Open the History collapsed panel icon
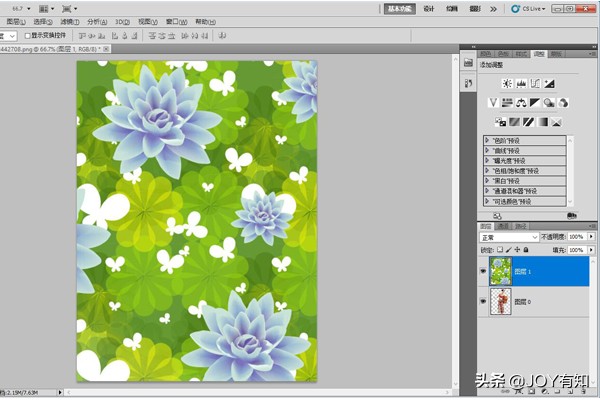This screenshot has width=600, height=400. coord(468,83)
